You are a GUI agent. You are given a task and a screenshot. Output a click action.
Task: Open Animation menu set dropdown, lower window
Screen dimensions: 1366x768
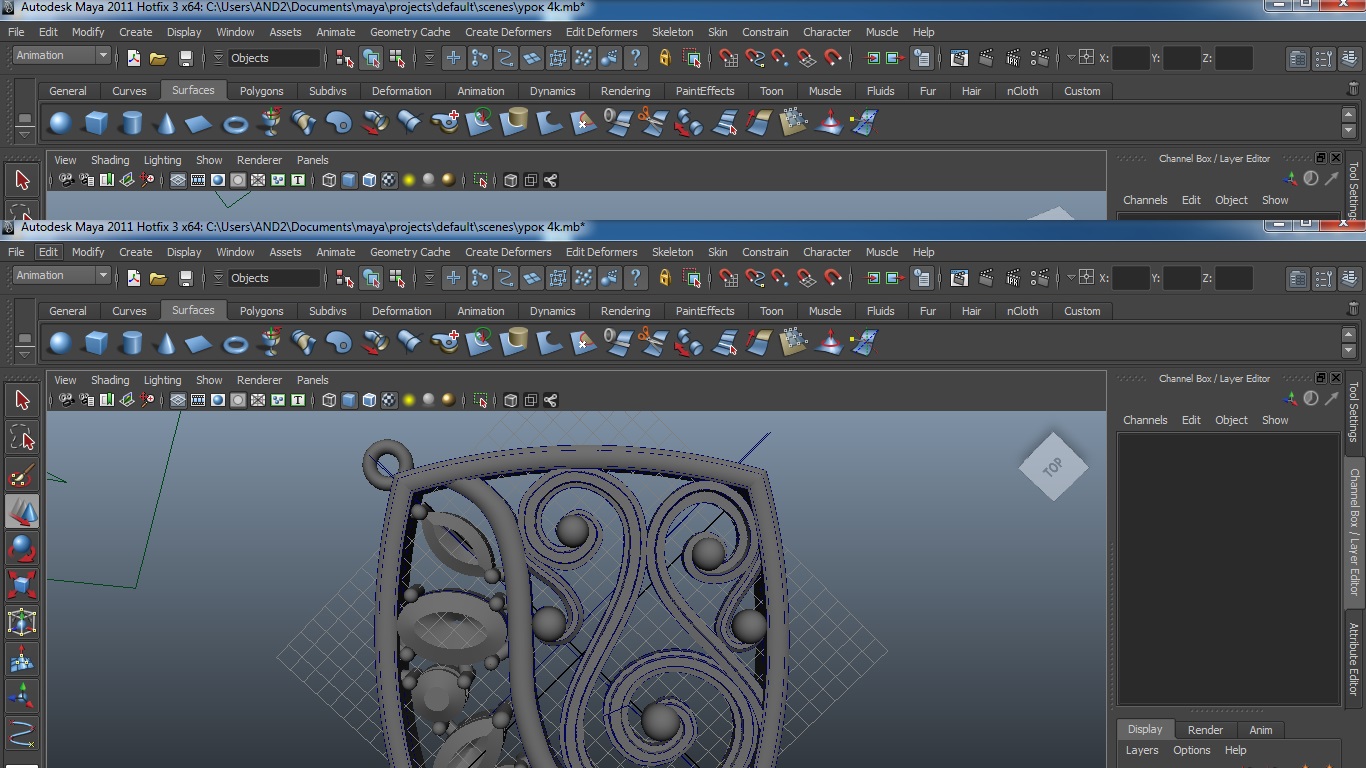61,275
